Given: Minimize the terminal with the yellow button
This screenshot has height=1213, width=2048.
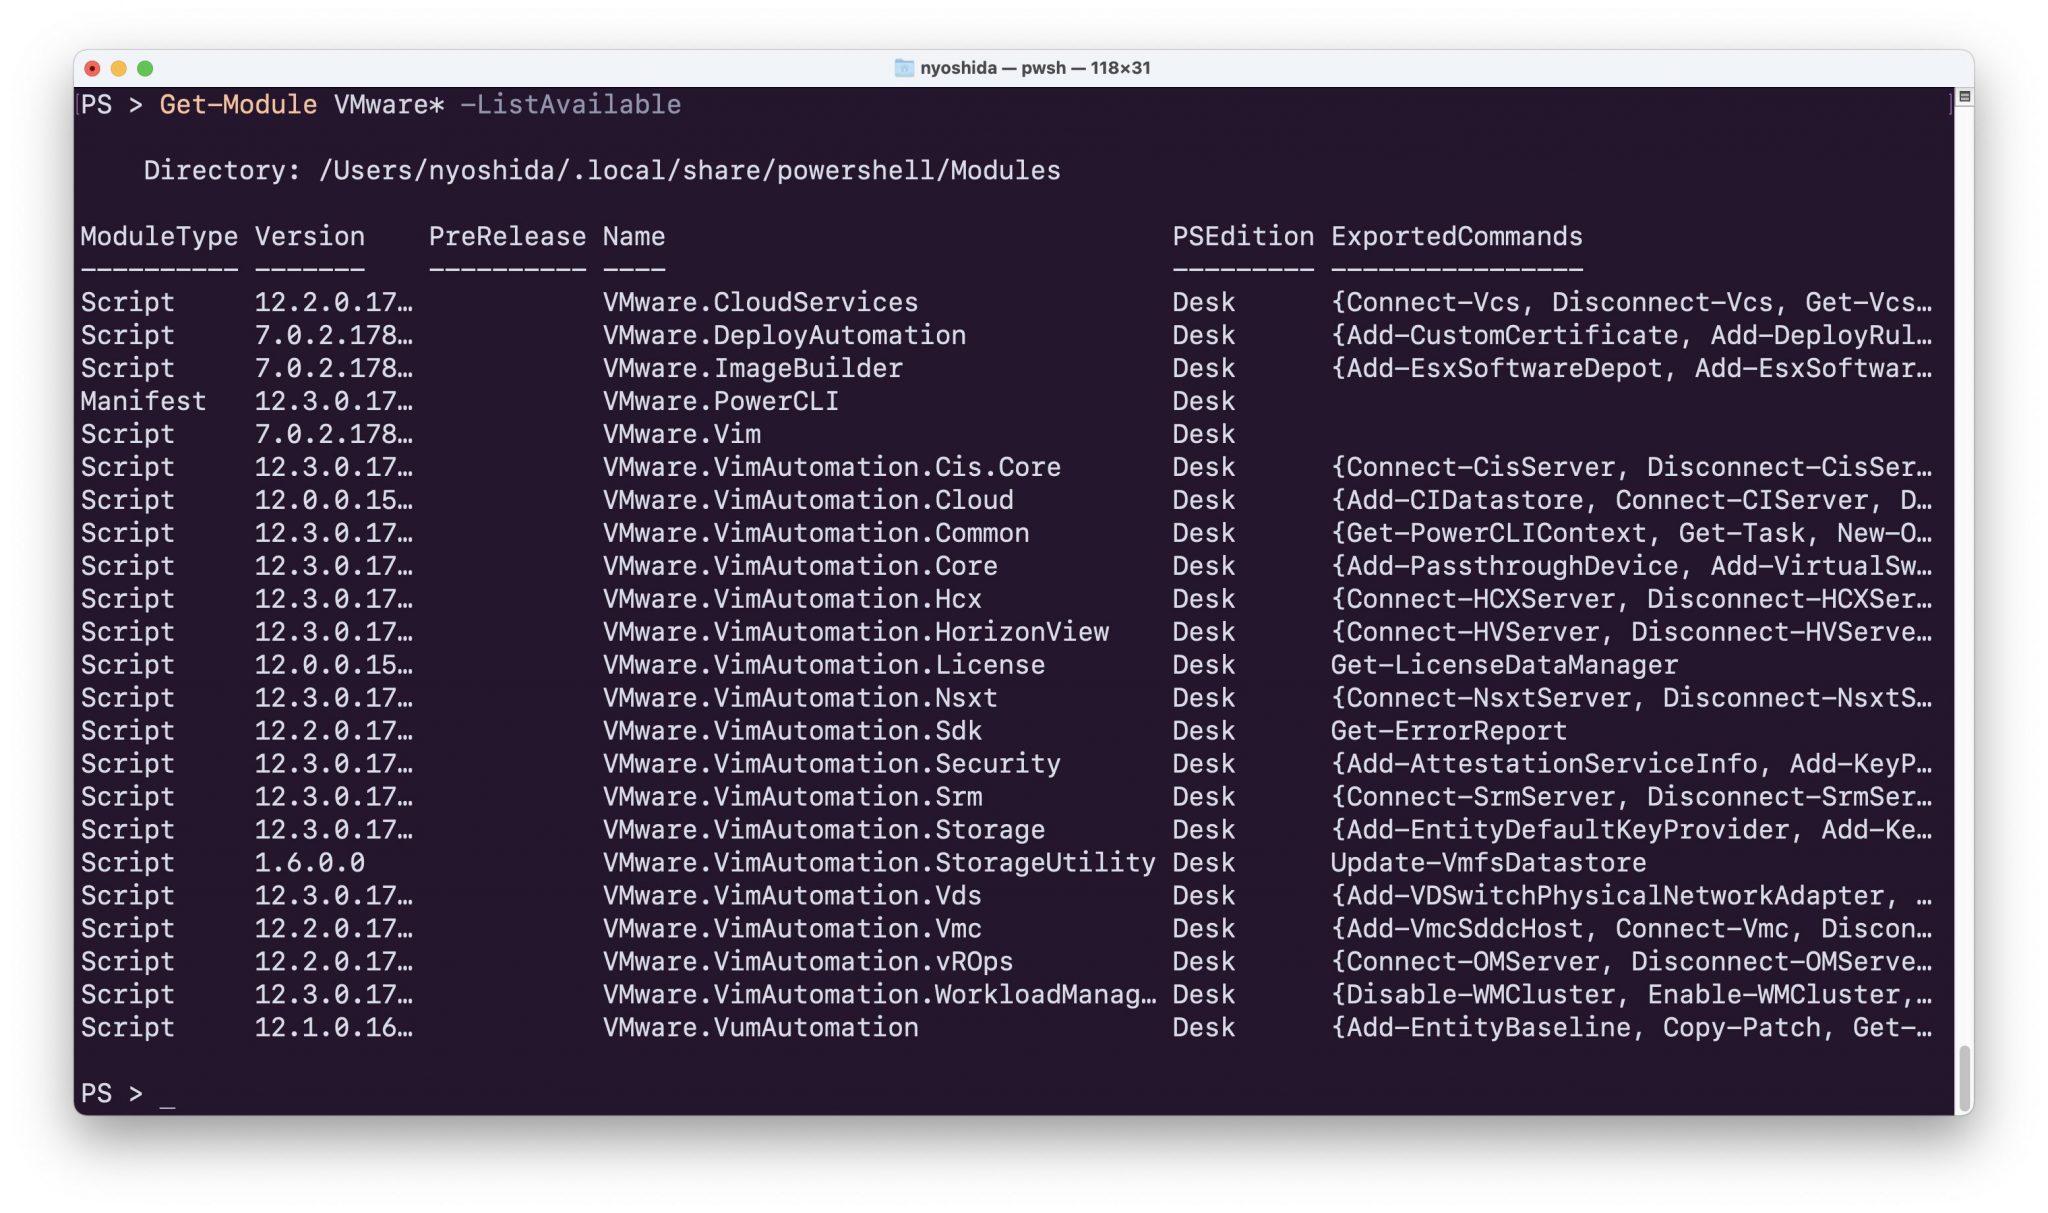Looking at the screenshot, I should 118,68.
